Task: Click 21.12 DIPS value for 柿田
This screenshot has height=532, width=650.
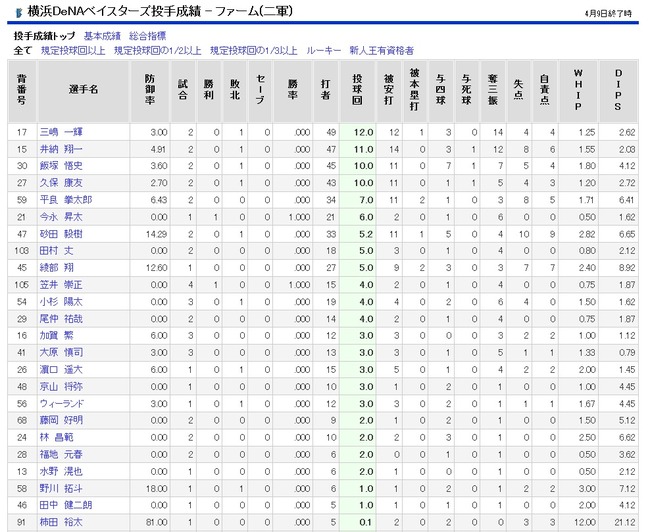Action: coord(624,522)
